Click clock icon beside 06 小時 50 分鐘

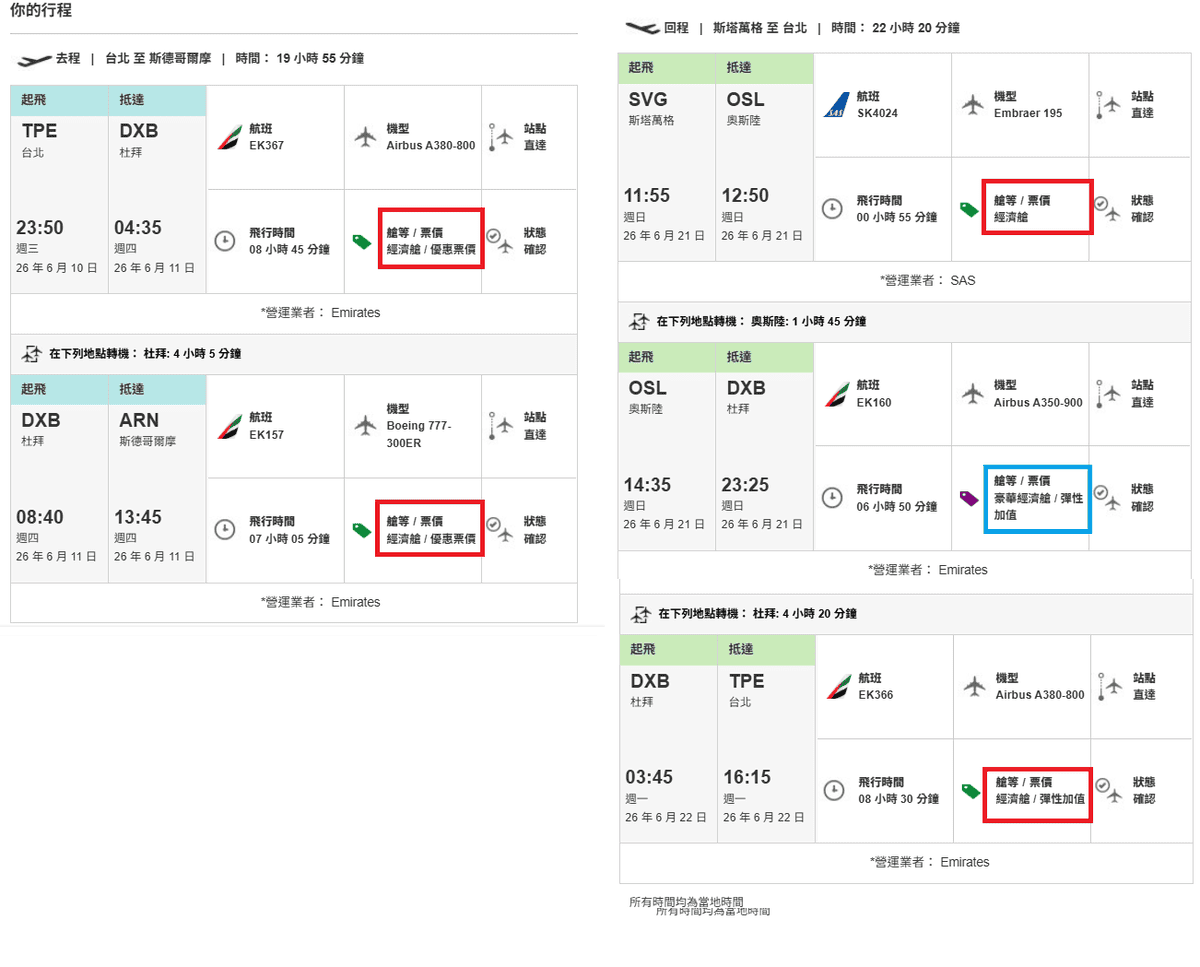832,497
